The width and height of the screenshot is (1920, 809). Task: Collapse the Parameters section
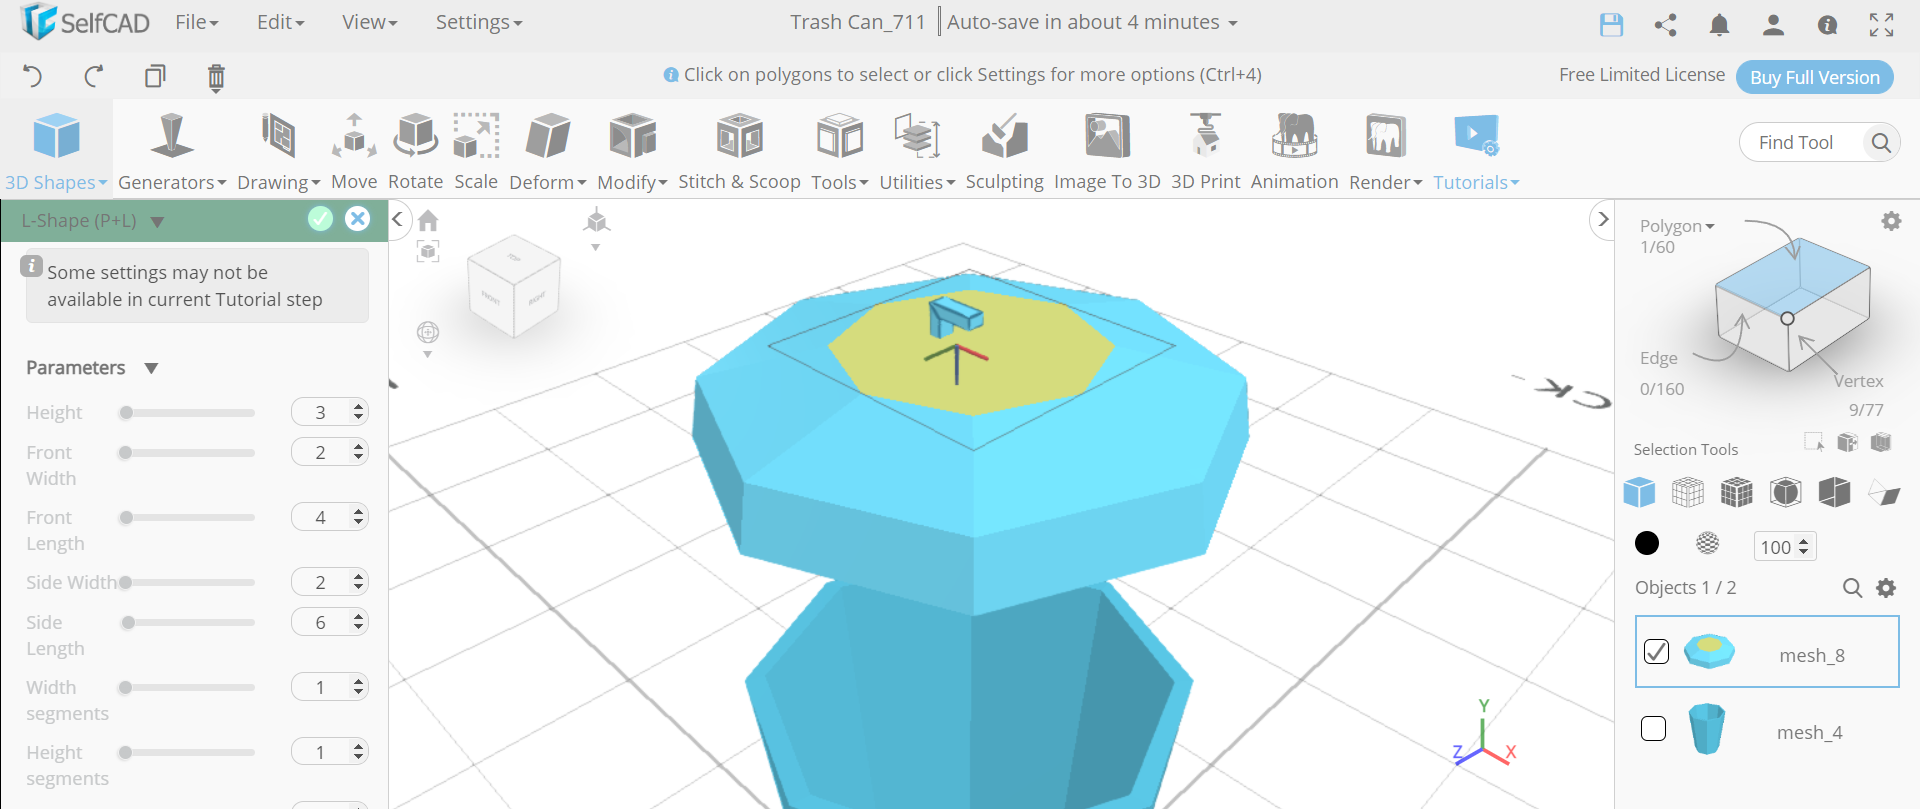coord(151,368)
